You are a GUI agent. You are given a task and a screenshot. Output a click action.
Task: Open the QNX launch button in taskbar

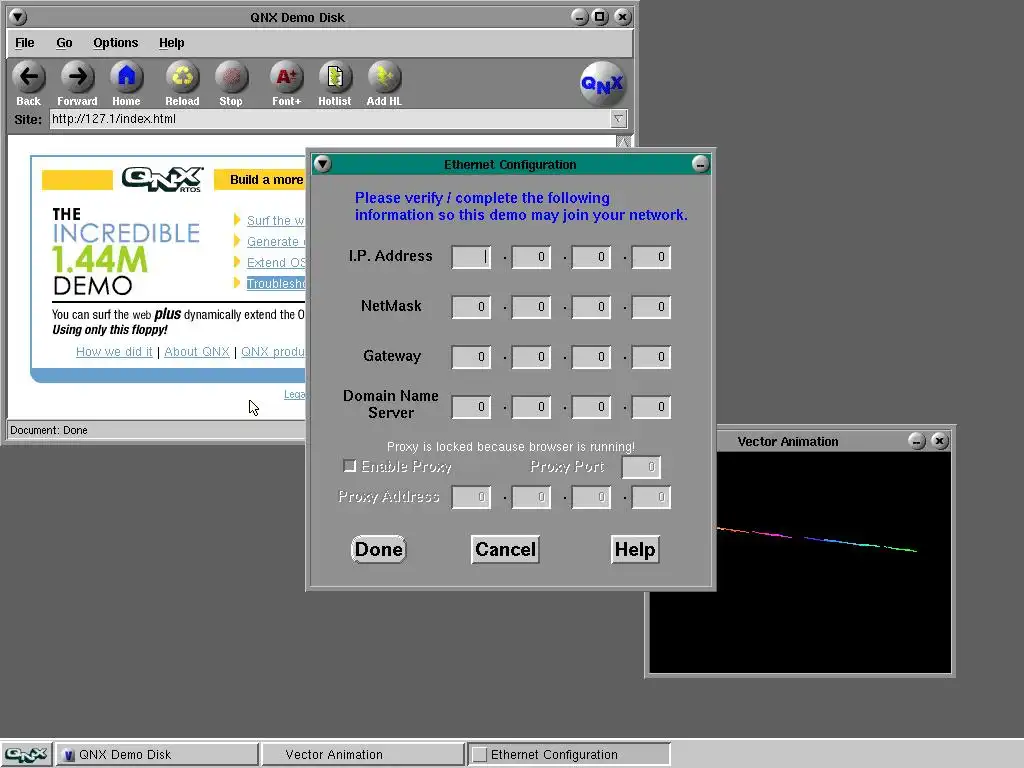[26, 754]
